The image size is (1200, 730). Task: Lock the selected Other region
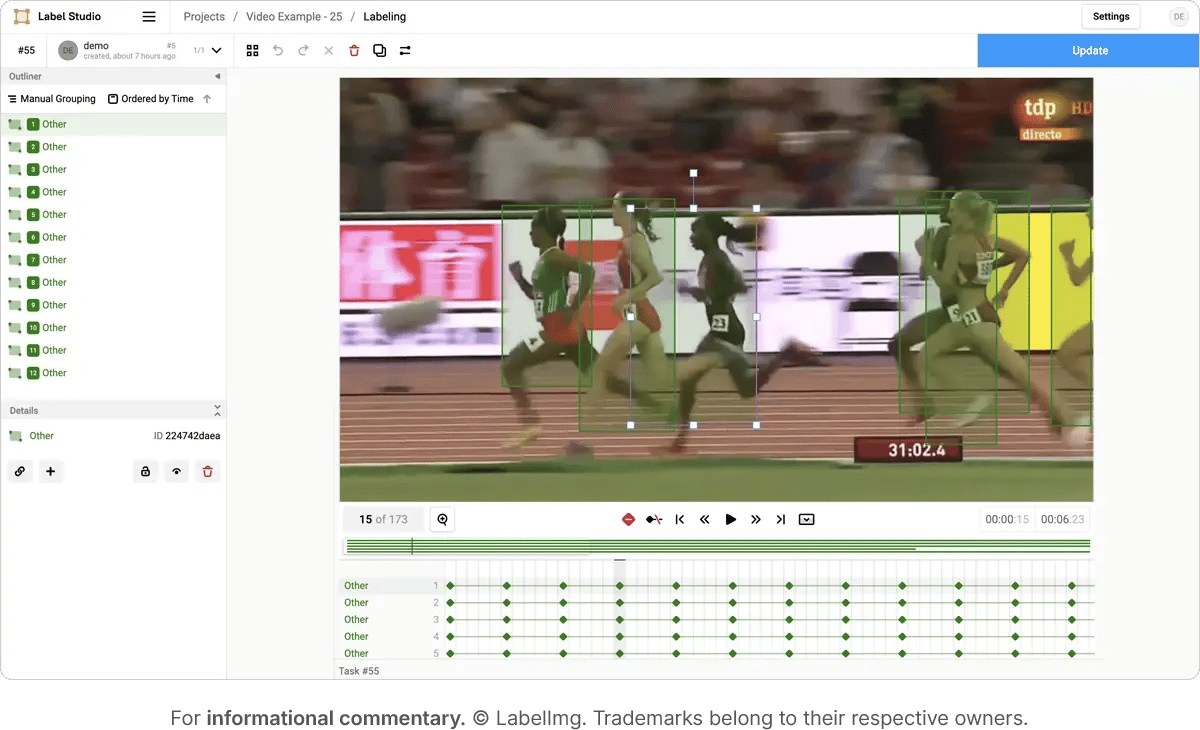tap(145, 471)
